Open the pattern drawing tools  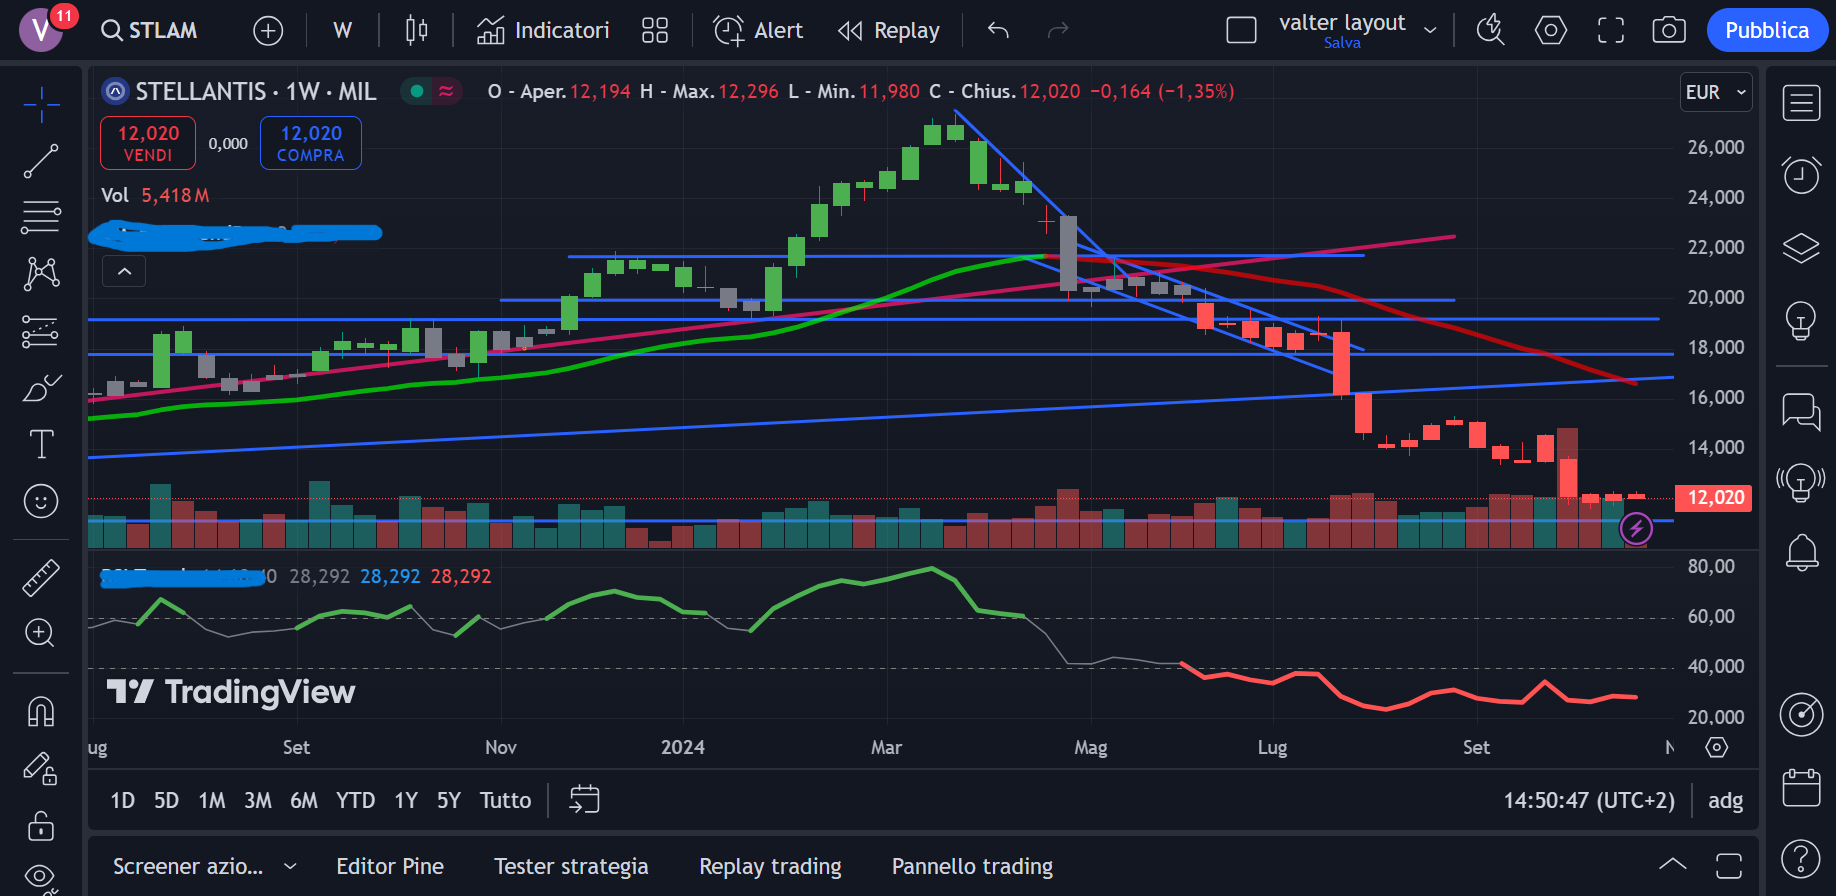[x=41, y=273]
